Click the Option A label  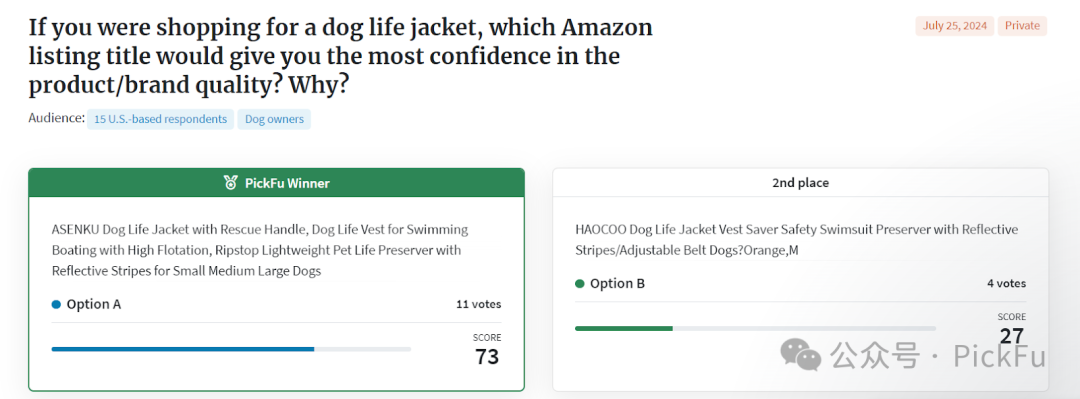tap(94, 304)
